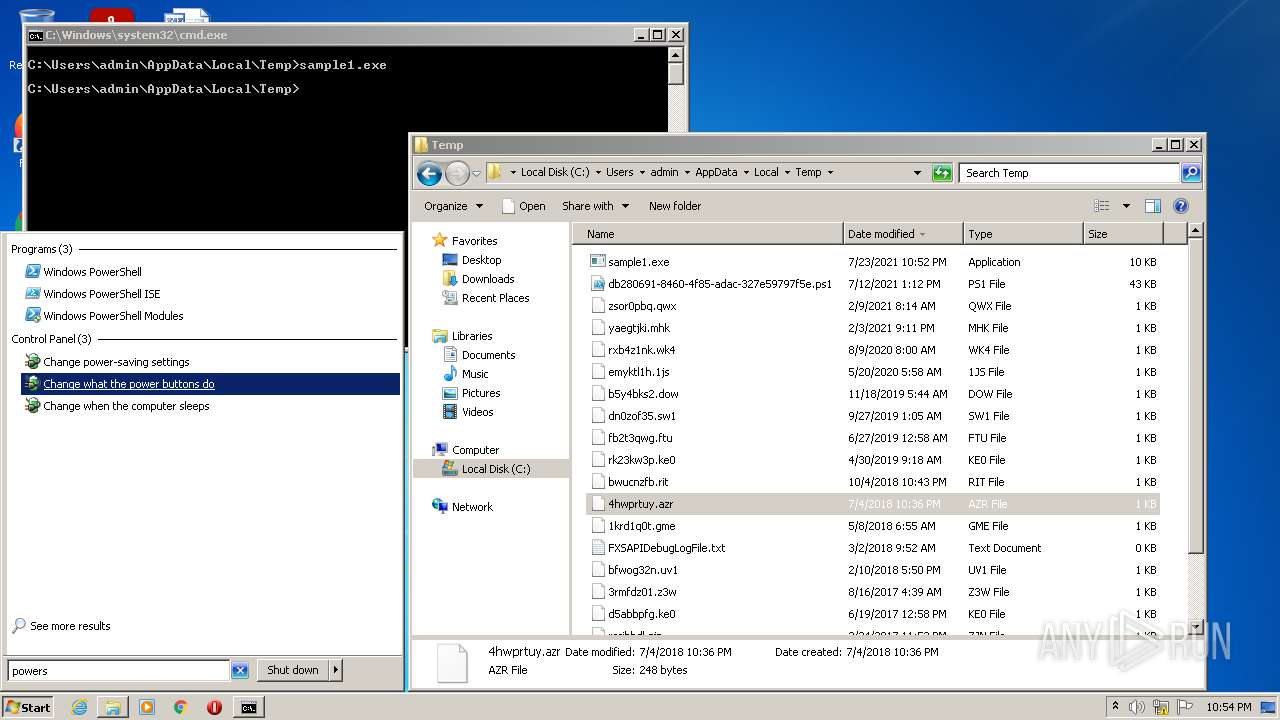Screen dimensions: 1280x720
Task: Open Windows PowerShell from Start results
Action: [x=92, y=272]
